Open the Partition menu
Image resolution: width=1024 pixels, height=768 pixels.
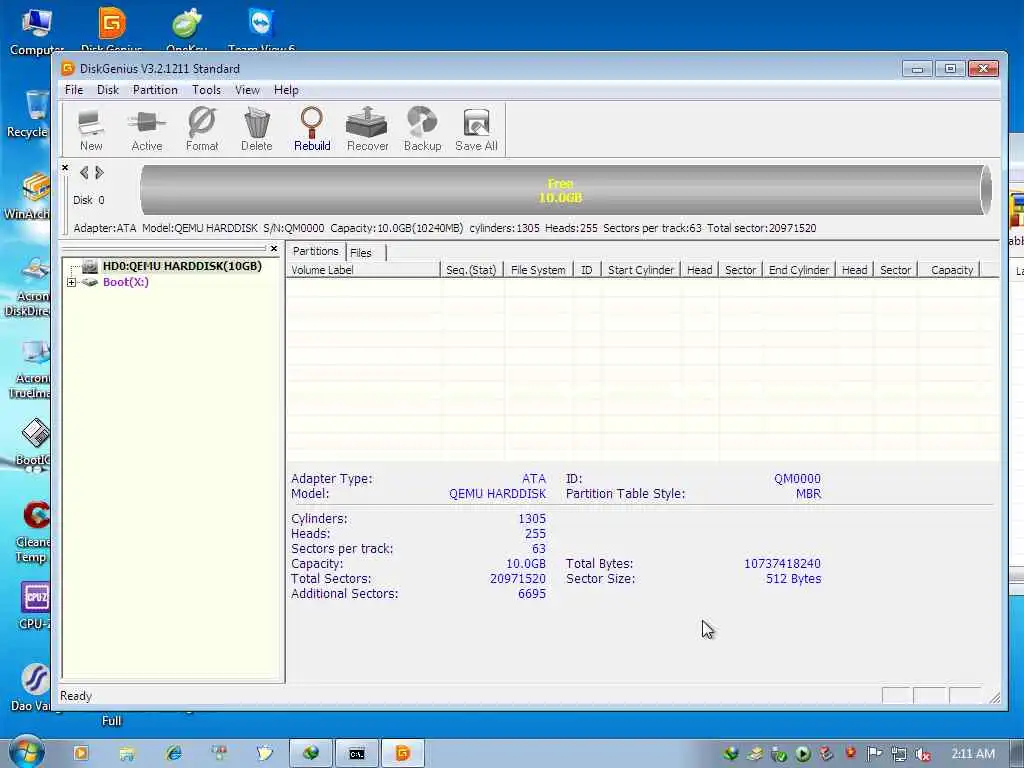point(155,90)
